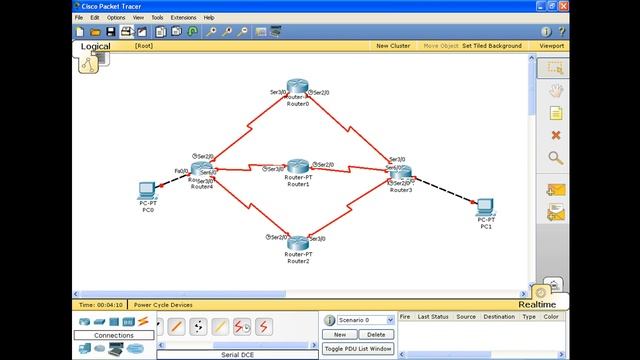Open the Activity Wizard toolbar icon
The width and height of the screenshot is (640, 360).
click(x=142, y=32)
